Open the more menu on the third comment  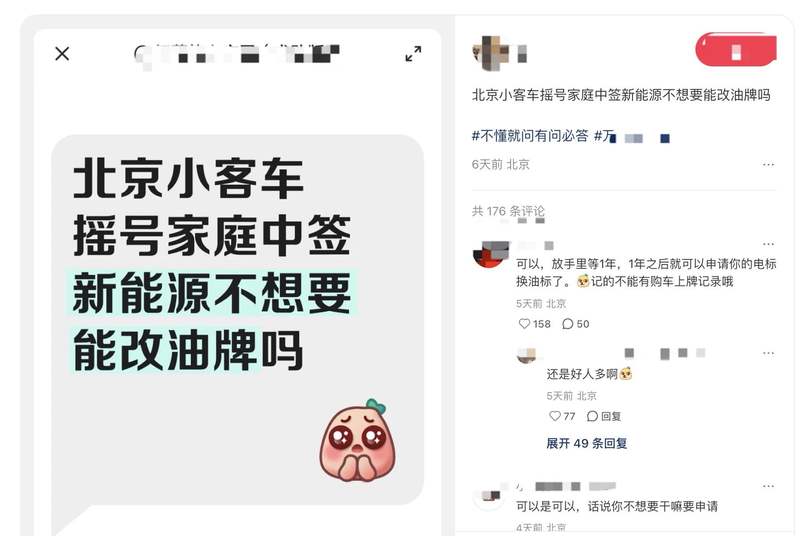click(768, 487)
